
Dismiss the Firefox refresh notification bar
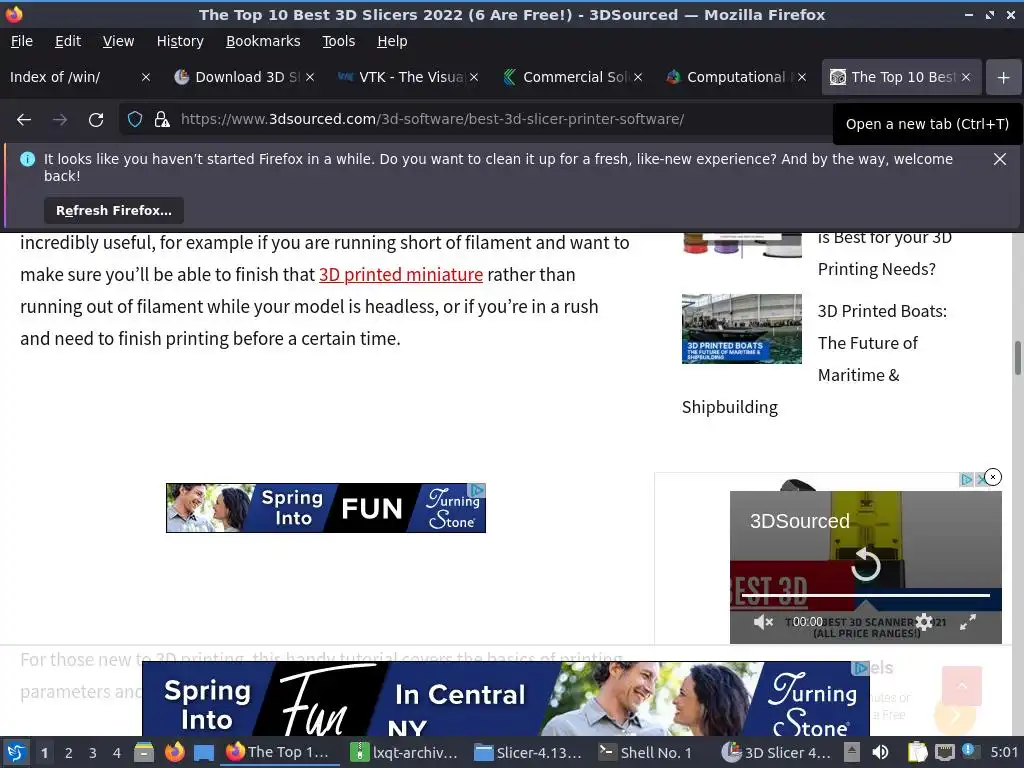click(x=999, y=159)
